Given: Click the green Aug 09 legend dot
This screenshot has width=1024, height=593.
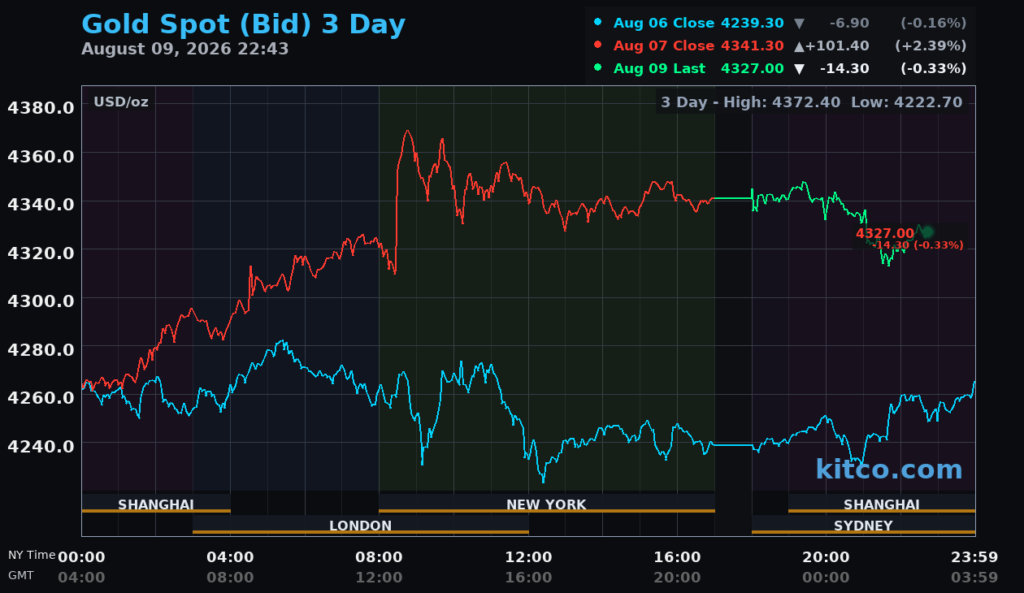Looking at the screenshot, I should tap(598, 67).
